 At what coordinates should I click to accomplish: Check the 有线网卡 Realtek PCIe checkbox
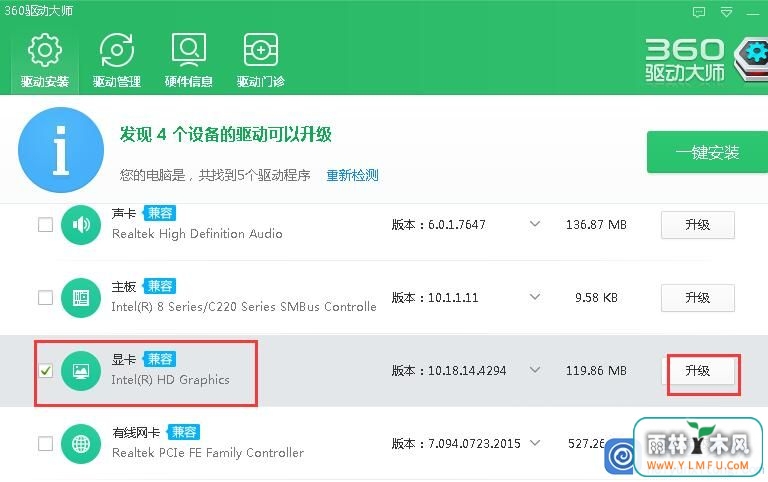(x=46, y=444)
